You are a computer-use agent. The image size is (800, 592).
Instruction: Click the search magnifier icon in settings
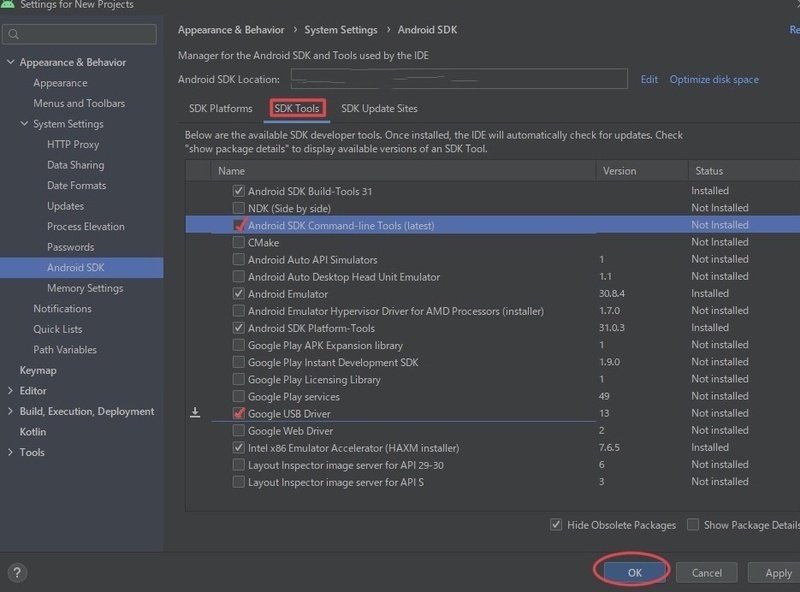point(14,34)
